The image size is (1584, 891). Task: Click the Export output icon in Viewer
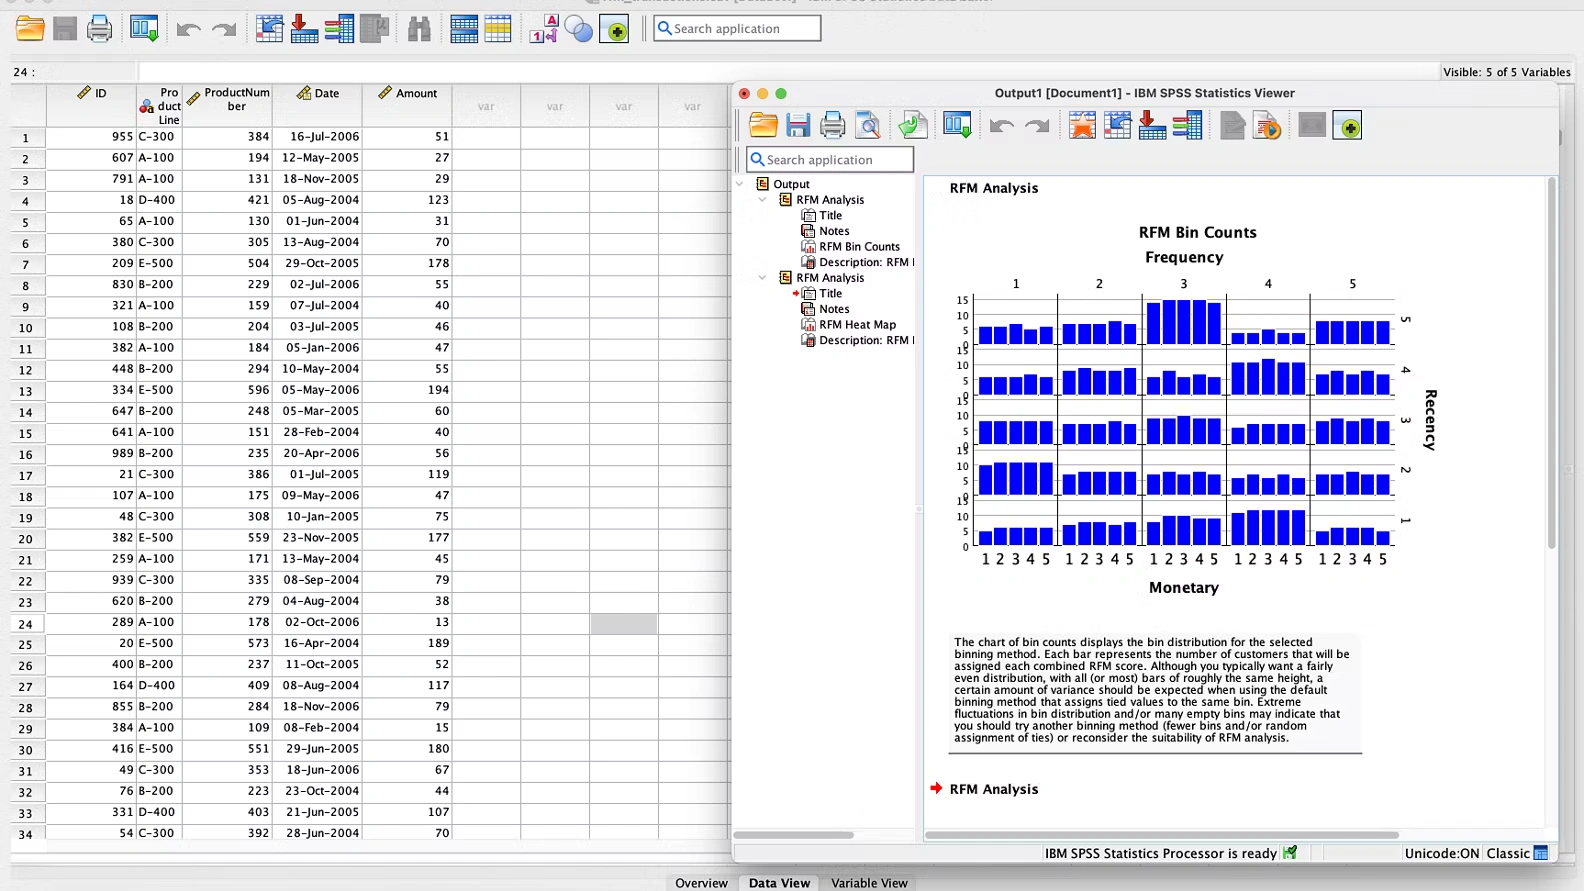coord(912,126)
